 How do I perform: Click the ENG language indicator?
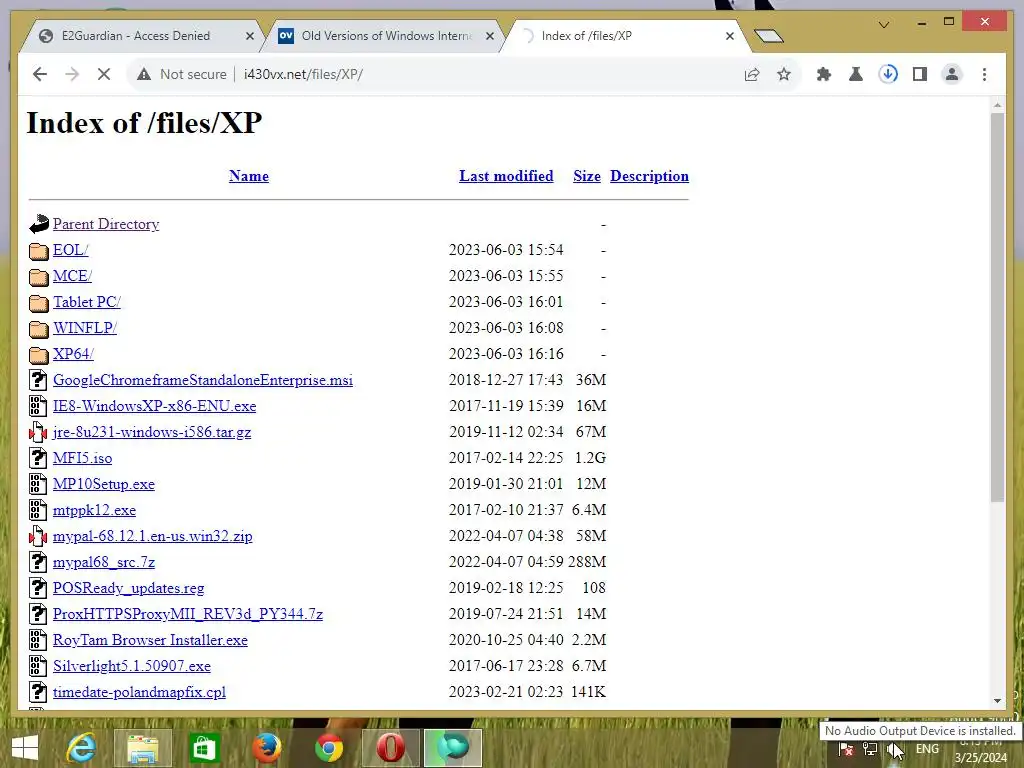coord(927,749)
